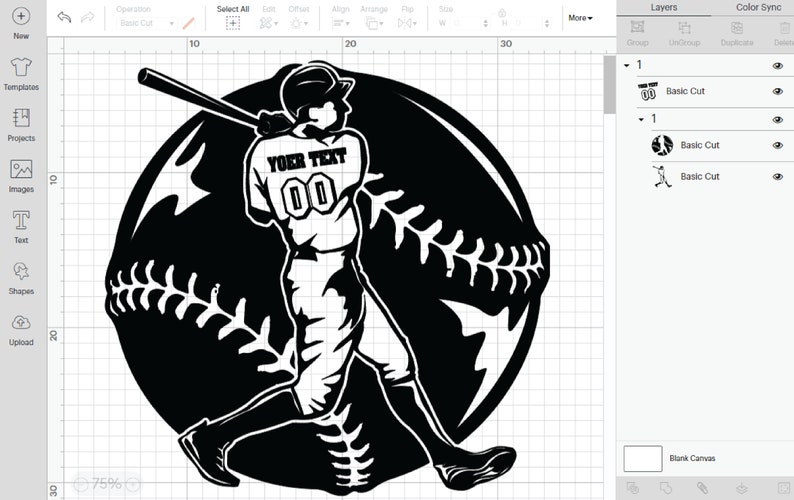Open the Offset dropdown
Image resolution: width=794 pixels, height=500 pixels.
click(298, 23)
